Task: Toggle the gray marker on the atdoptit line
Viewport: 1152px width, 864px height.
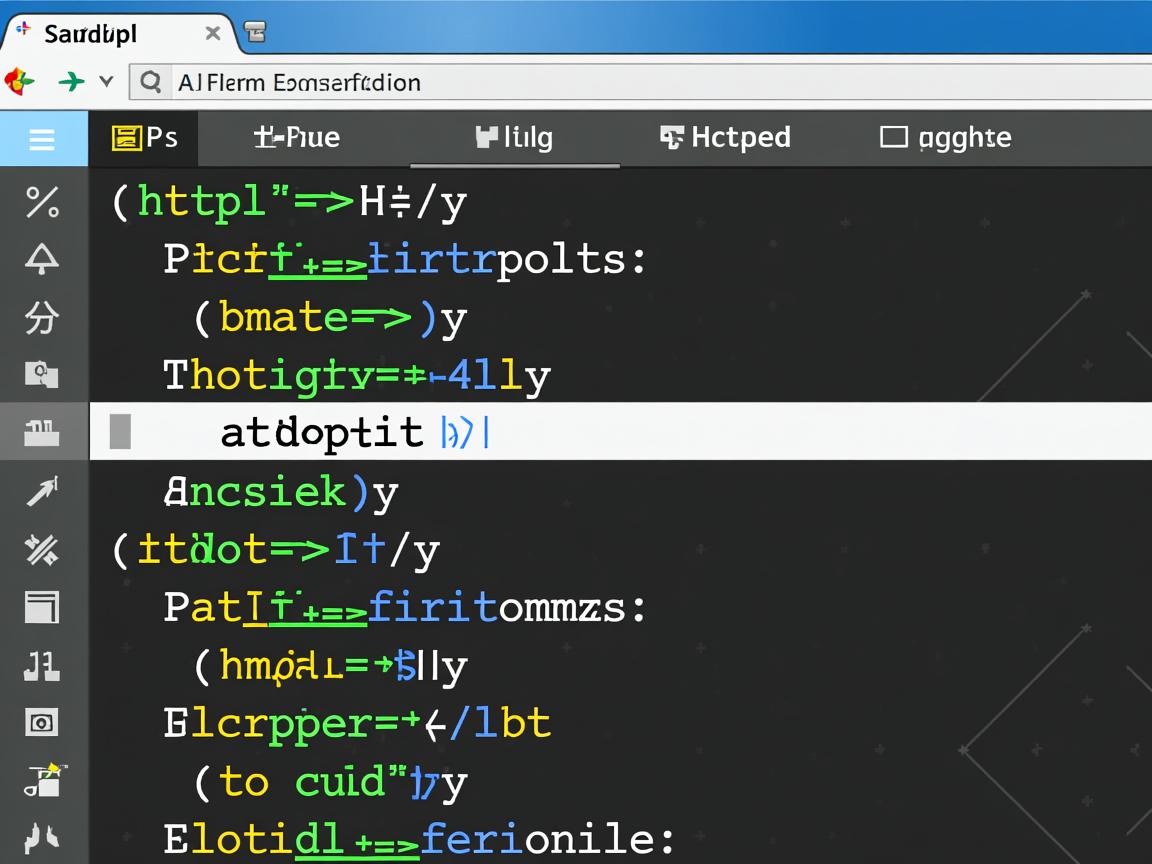Action: click(x=120, y=432)
